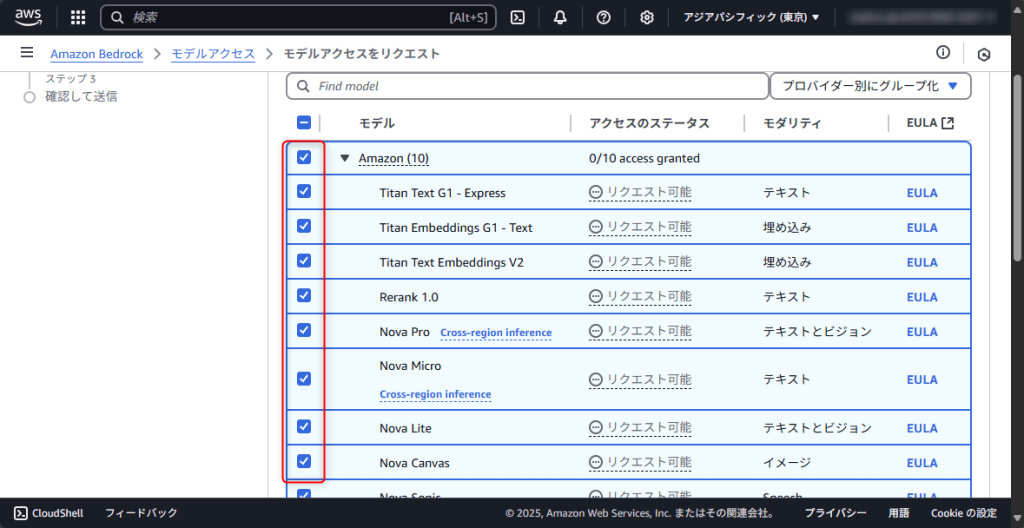Click the モデル column header
Image resolution: width=1024 pixels, height=528 pixels.
point(377,123)
